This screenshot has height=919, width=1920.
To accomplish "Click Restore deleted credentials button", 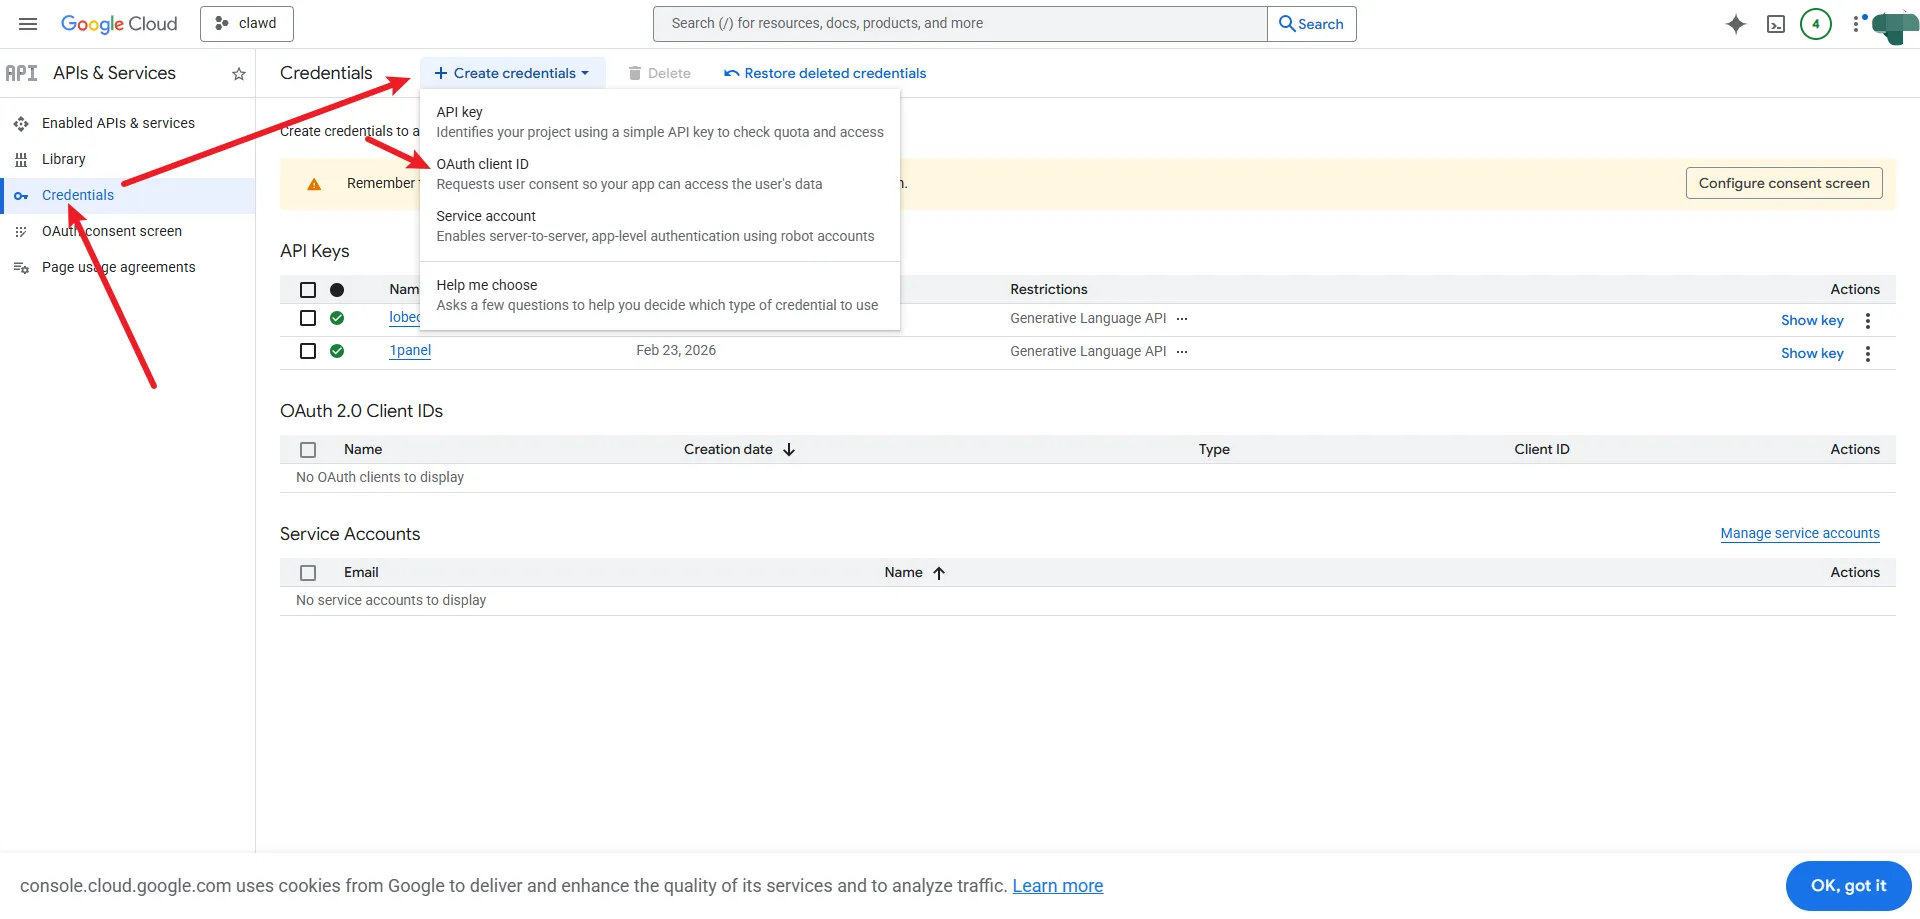I will click(x=825, y=73).
